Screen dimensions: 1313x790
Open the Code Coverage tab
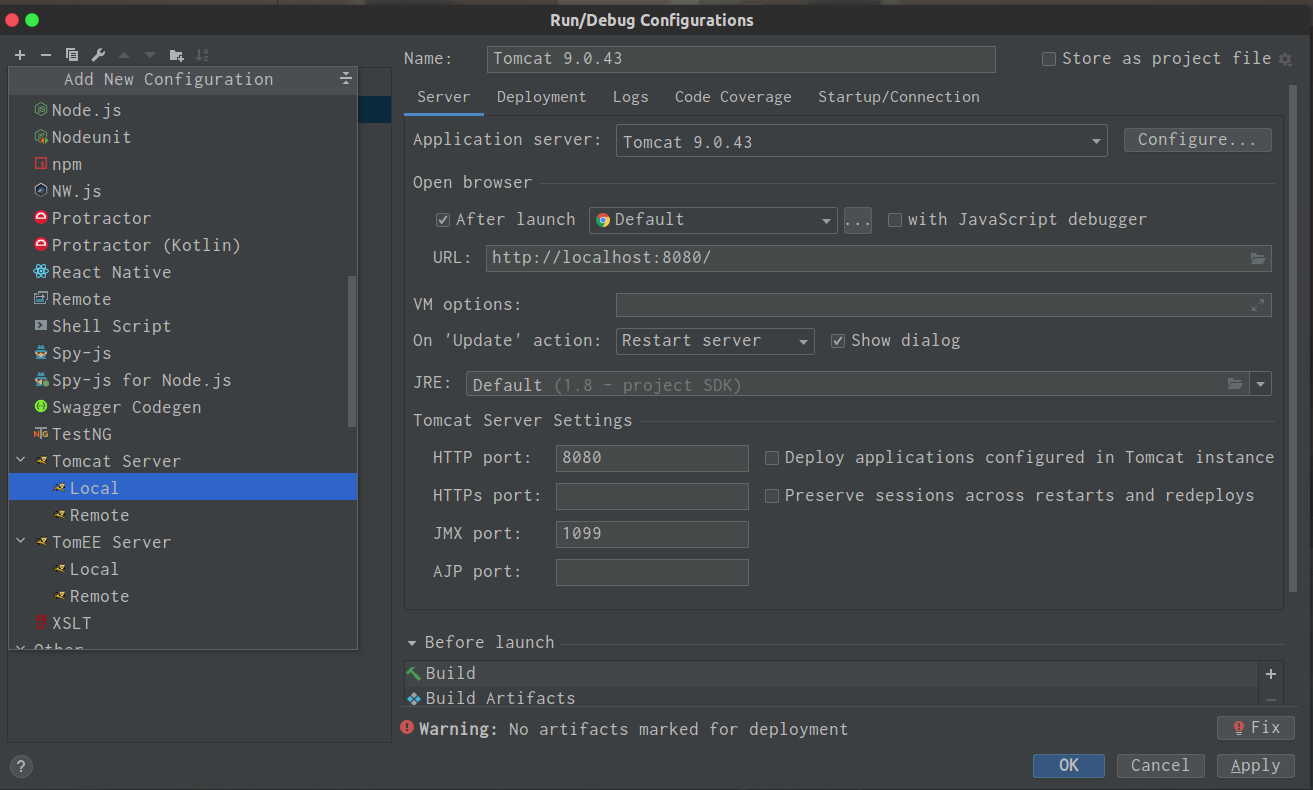pos(733,97)
